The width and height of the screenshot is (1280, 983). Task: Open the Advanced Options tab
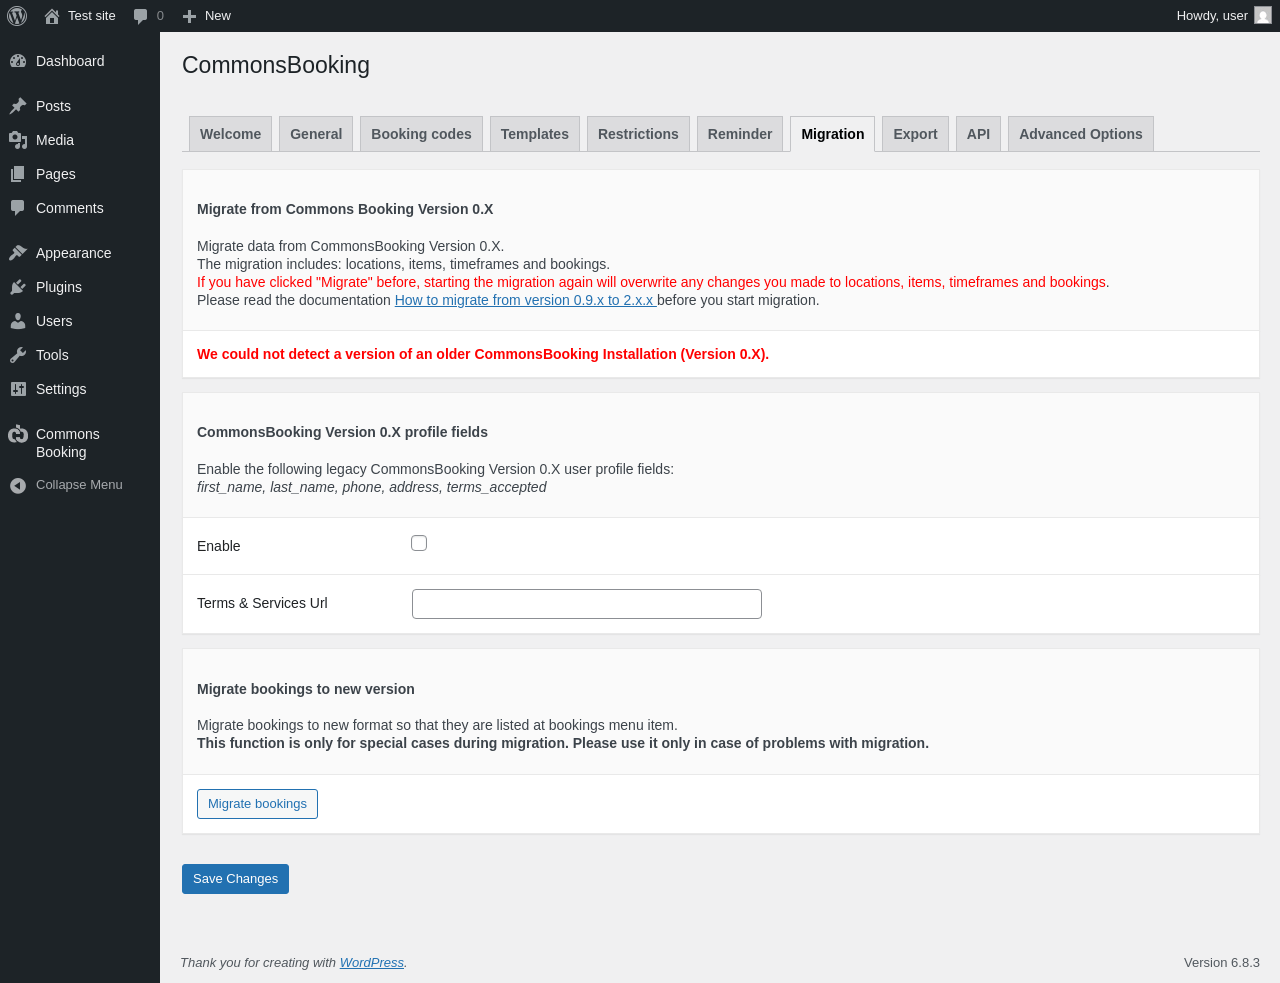1080,134
